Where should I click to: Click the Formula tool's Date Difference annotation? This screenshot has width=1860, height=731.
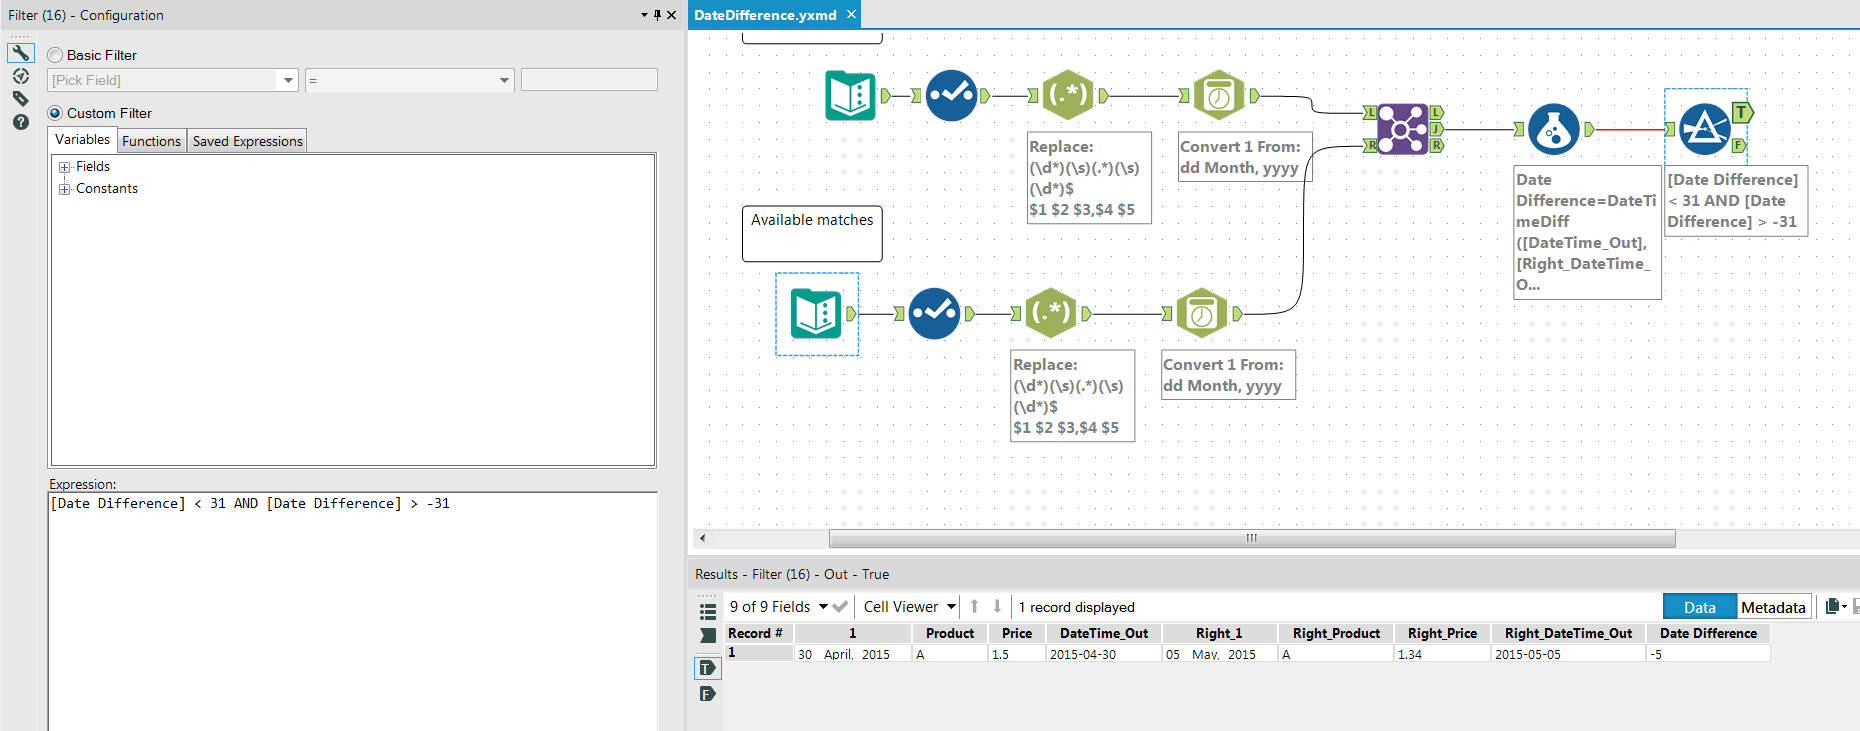point(1587,232)
